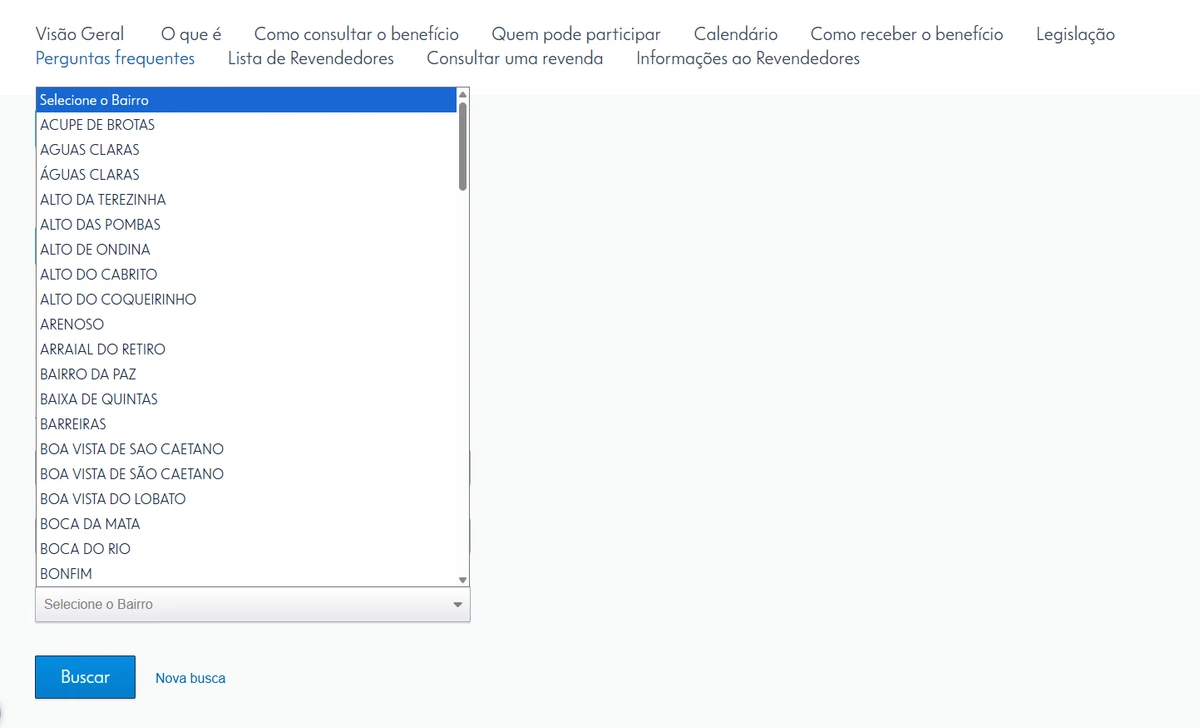Open Legislação menu item
The image size is (1200, 728).
(1075, 34)
